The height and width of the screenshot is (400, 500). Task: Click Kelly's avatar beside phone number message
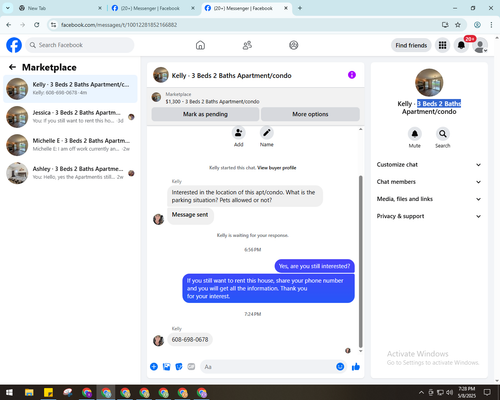(x=158, y=340)
